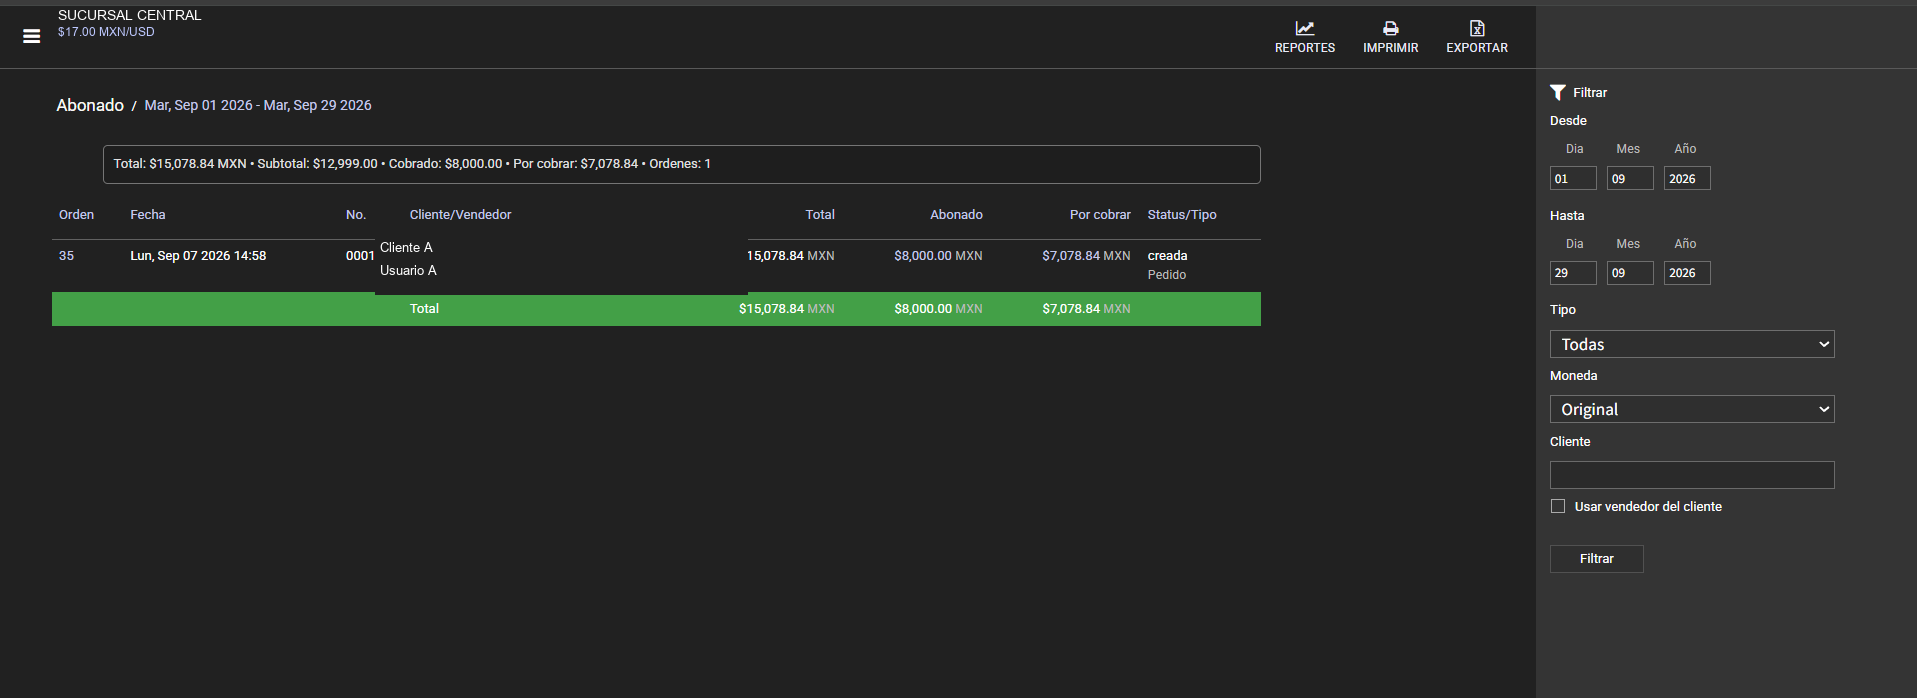The height and width of the screenshot is (698, 1917).
Task: Click the funnel filter icon
Action: (x=1557, y=92)
